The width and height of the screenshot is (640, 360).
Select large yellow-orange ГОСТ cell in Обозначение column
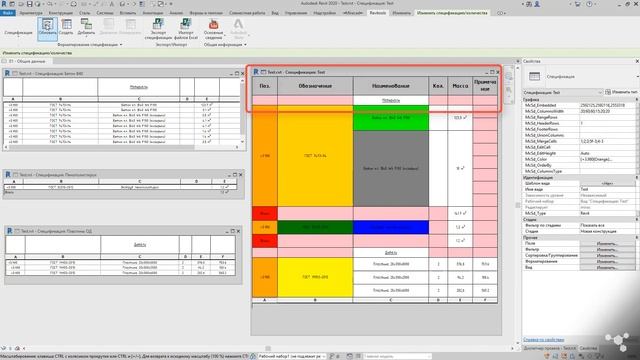(315, 156)
